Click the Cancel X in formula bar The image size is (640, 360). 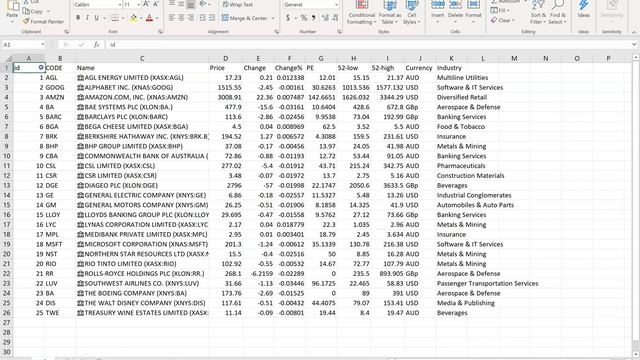coord(66,44)
